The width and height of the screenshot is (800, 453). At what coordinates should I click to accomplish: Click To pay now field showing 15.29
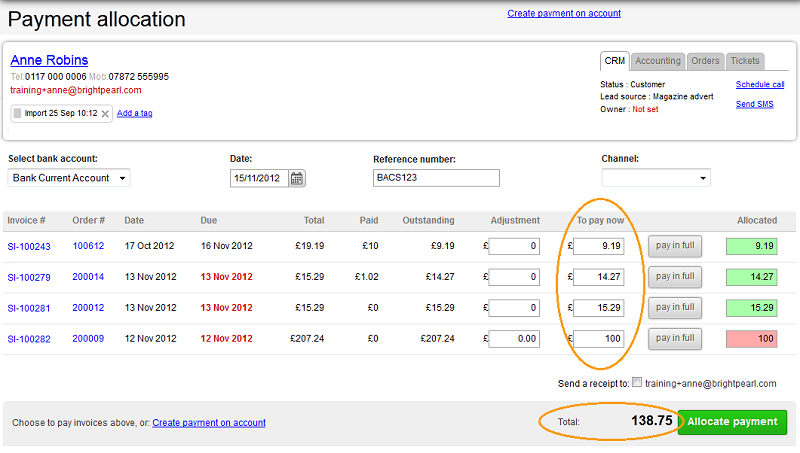pyautogui.click(x=598, y=308)
